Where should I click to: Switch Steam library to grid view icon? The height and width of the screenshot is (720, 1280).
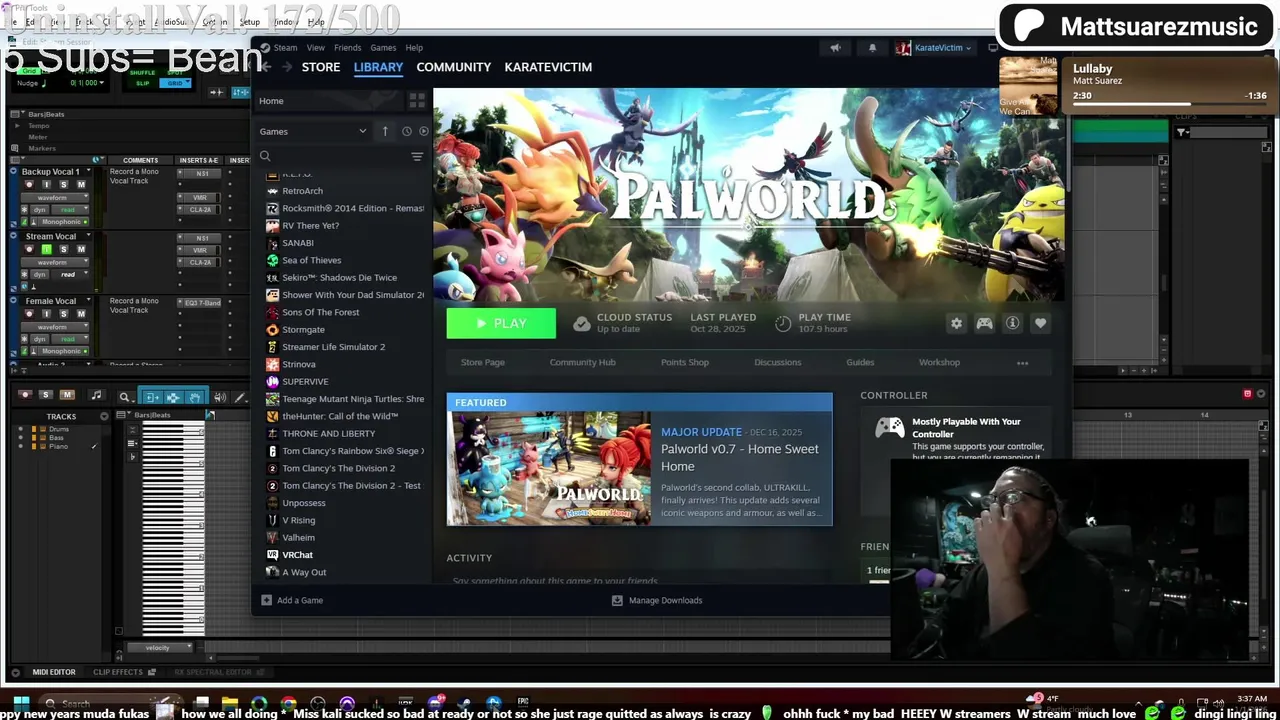click(x=417, y=101)
